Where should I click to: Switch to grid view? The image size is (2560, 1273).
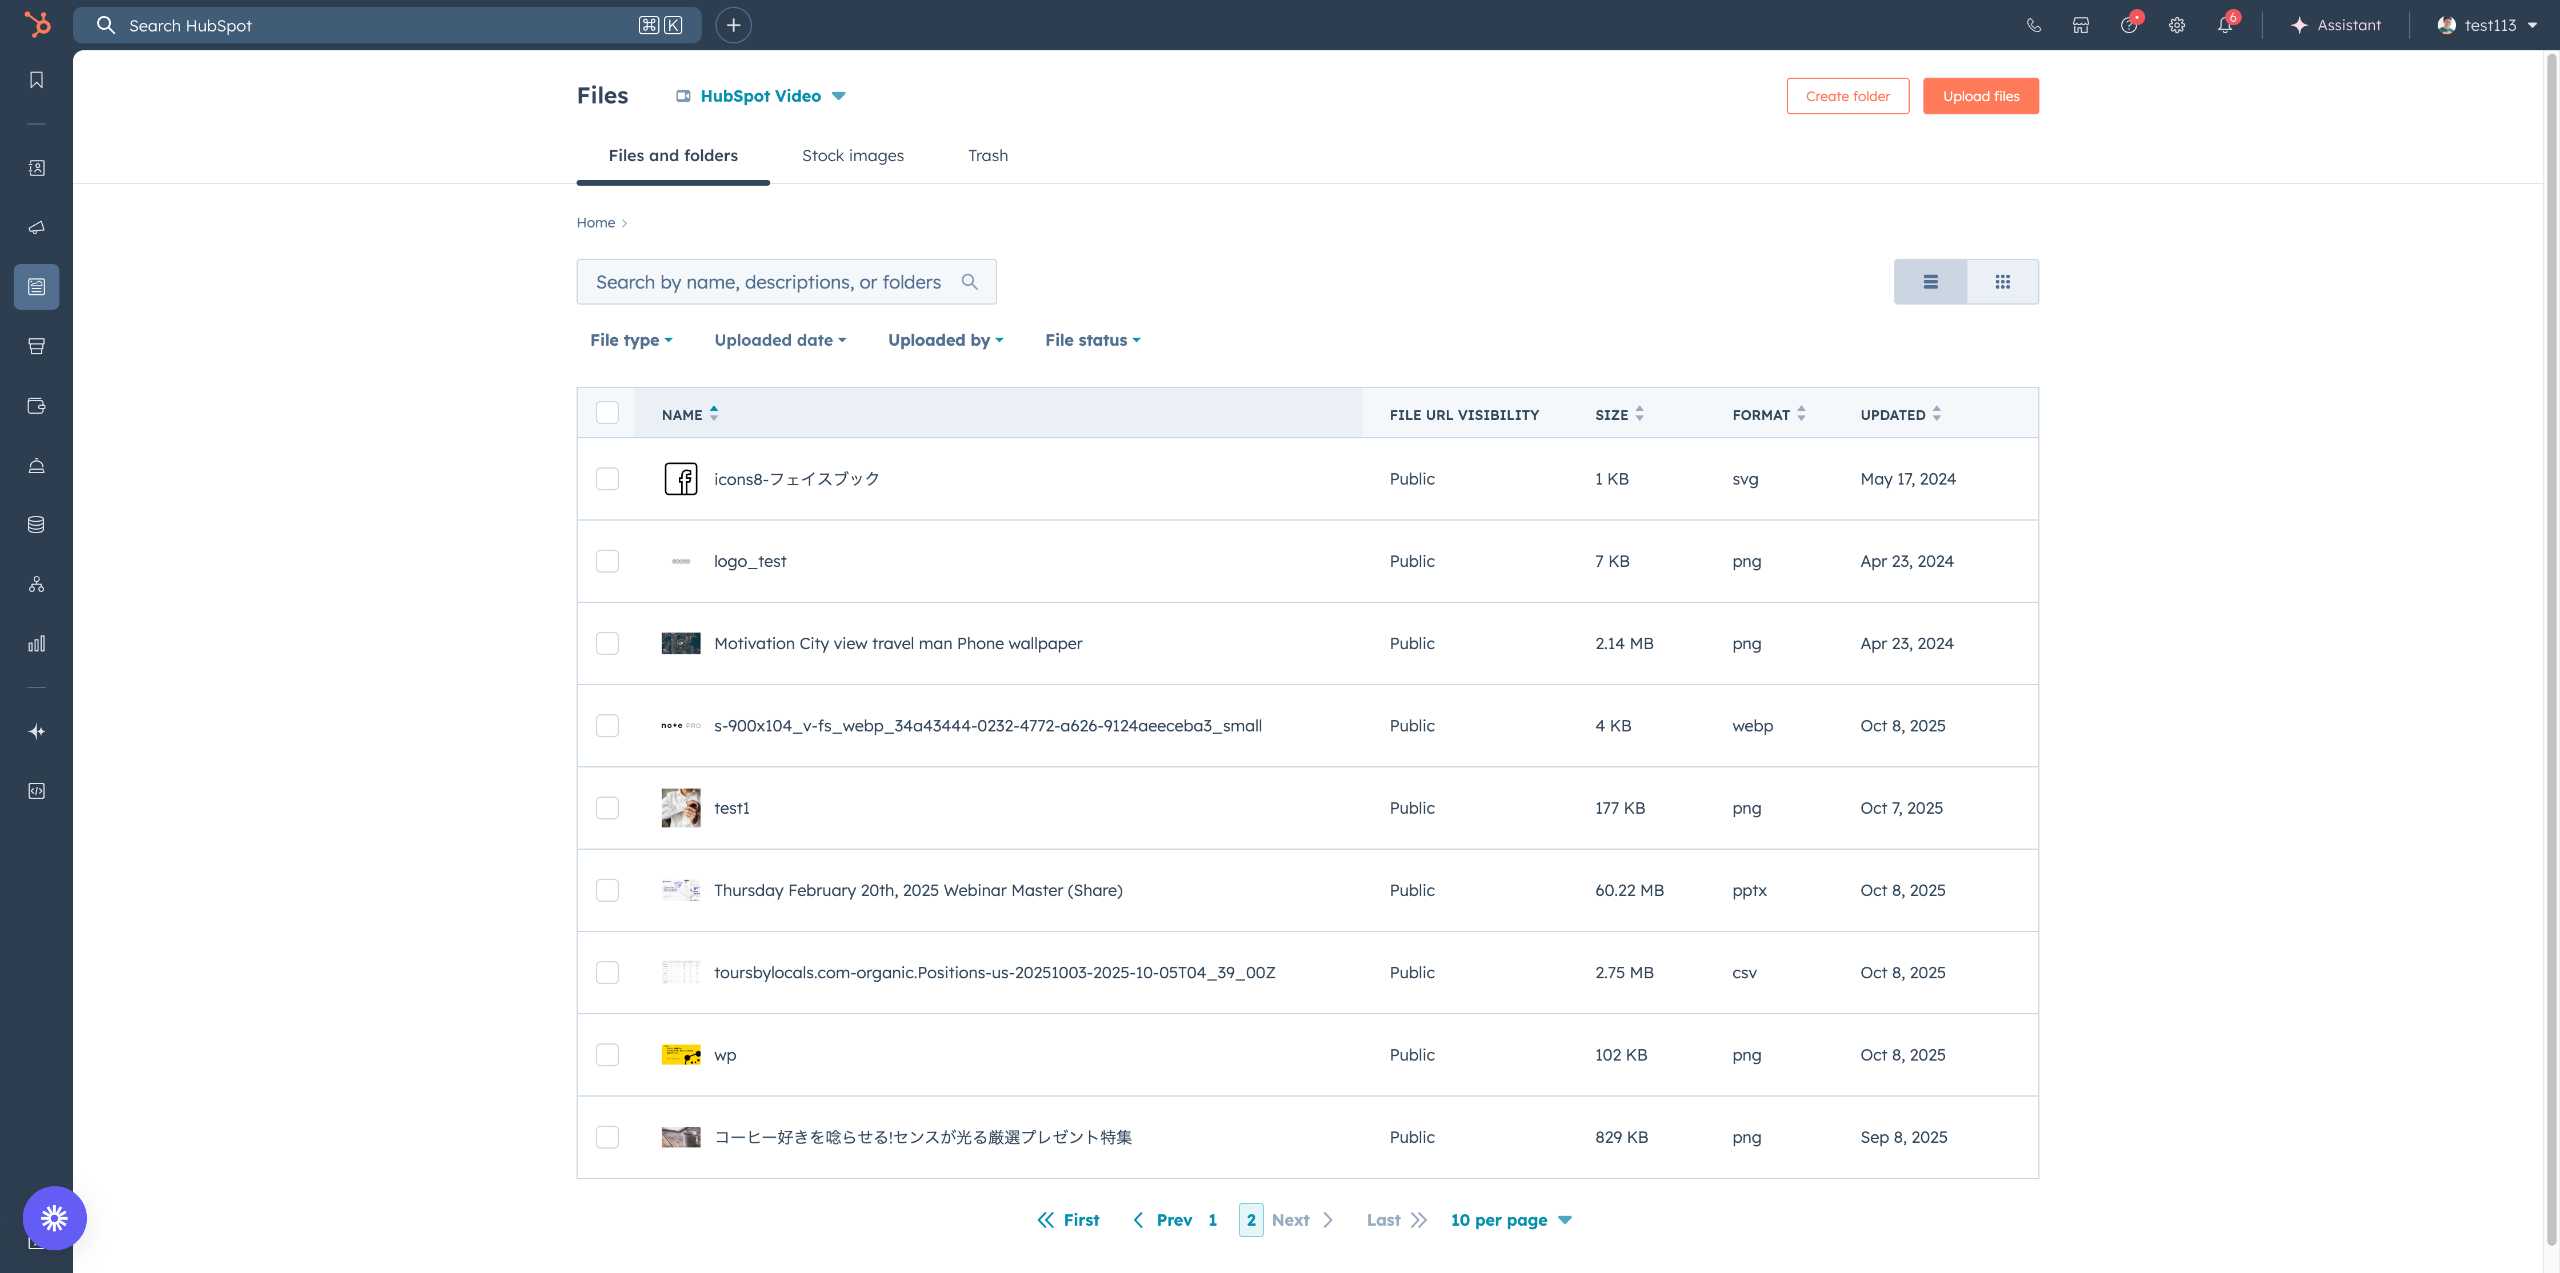(2002, 282)
